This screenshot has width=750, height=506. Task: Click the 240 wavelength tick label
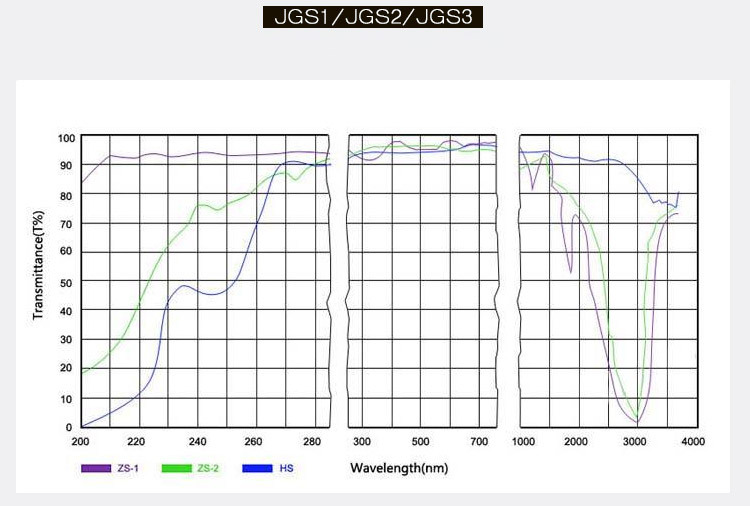pyautogui.click(x=197, y=441)
